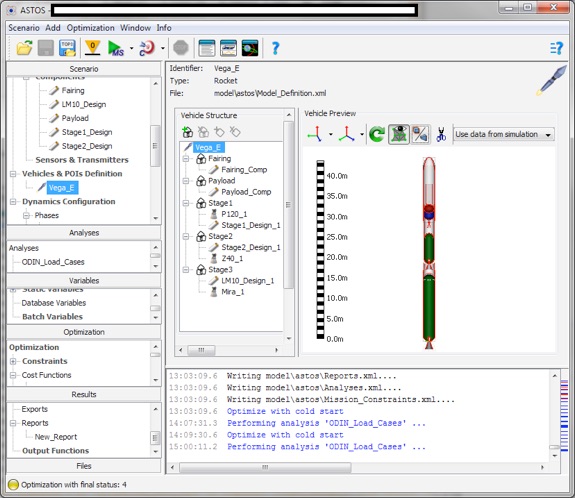Click the Analyses panel header
This screenshot has height=498, width=575.
point(84,233)
